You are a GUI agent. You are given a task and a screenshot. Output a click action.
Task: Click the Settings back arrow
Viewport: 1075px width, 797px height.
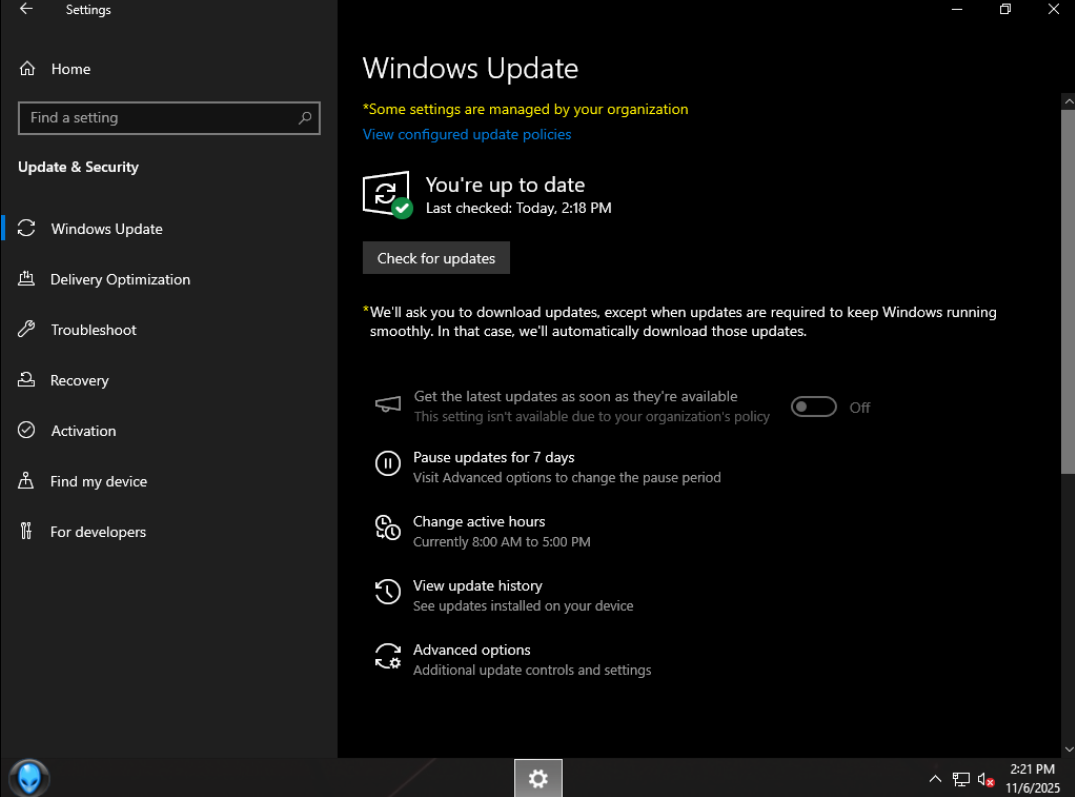(x=26, y=10)
